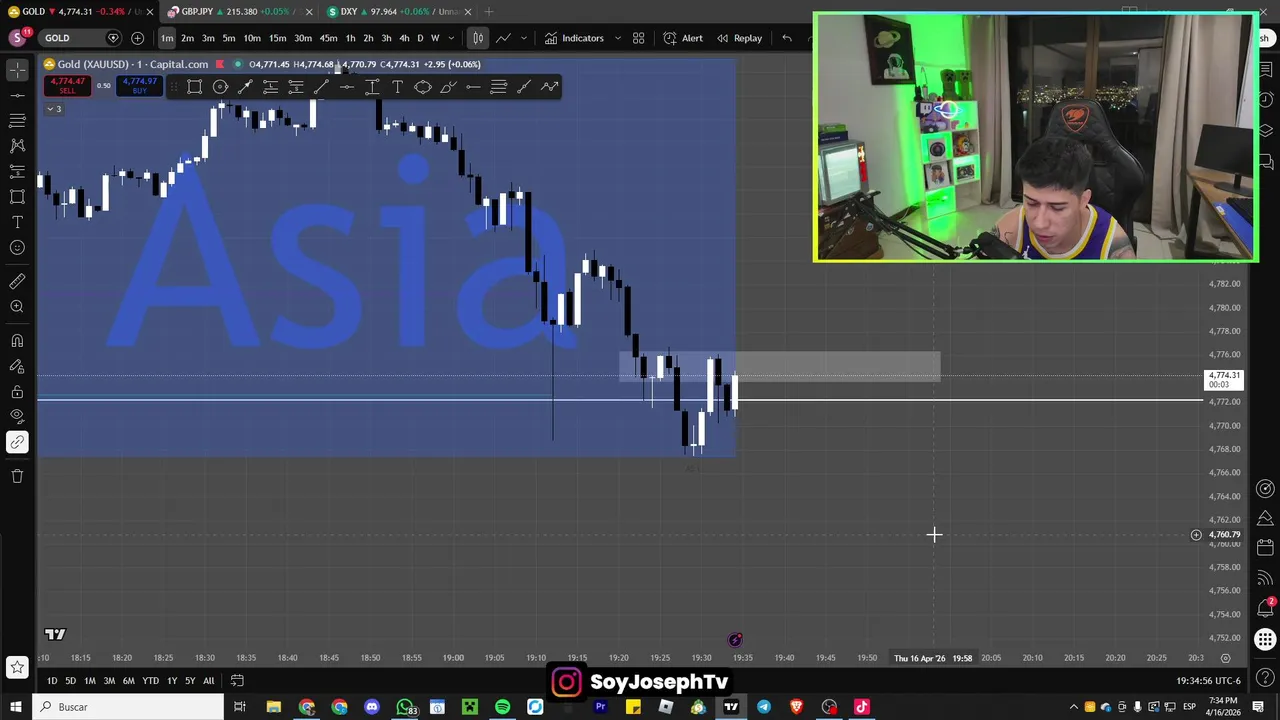Select the 1m timeframe
The image size is (1280, 720).
167,38
